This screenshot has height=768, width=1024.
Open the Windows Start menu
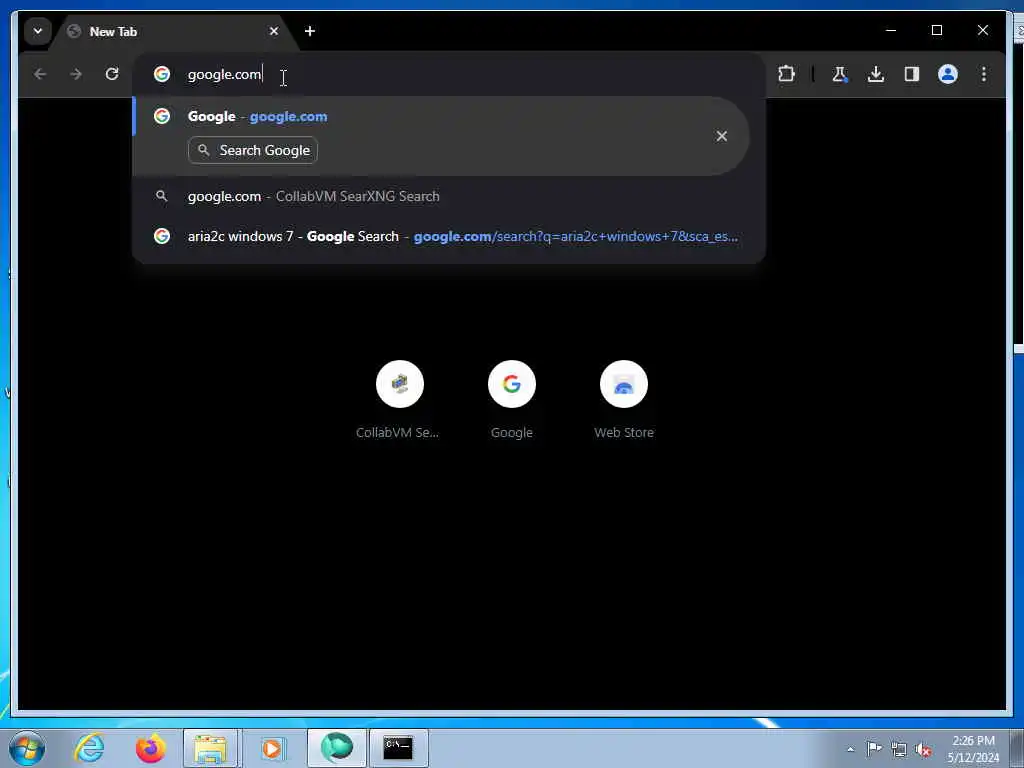coord(27,748)
